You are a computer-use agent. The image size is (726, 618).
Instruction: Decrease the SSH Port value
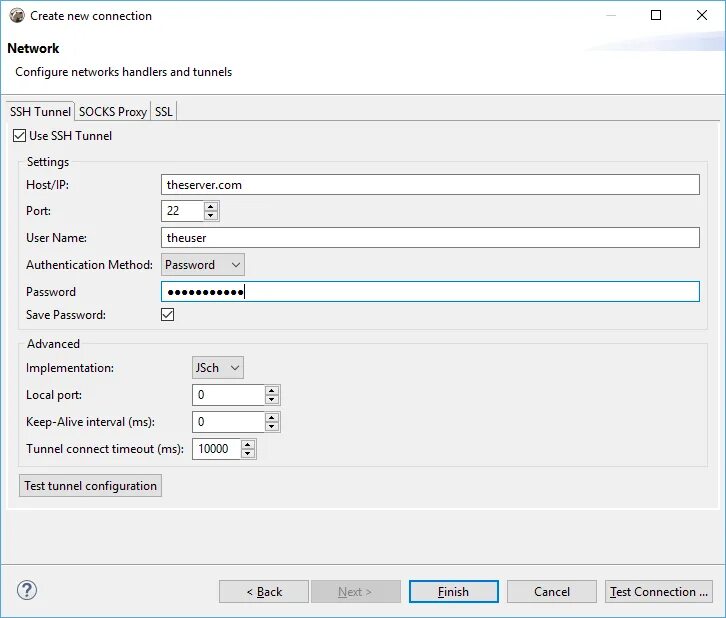pyautogui.click(x=211, y=215)
